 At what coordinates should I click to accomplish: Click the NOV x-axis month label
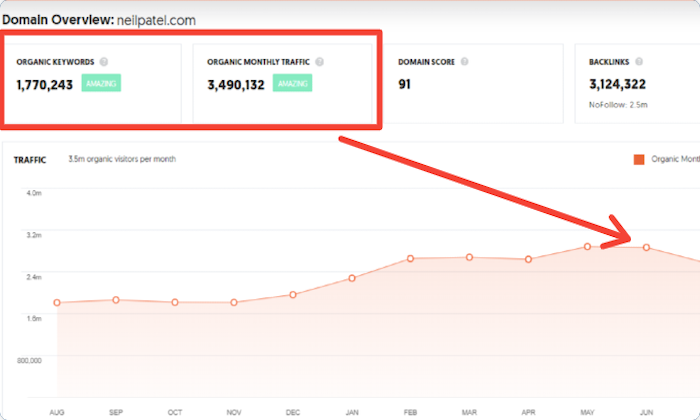click(x=234, y=412)
